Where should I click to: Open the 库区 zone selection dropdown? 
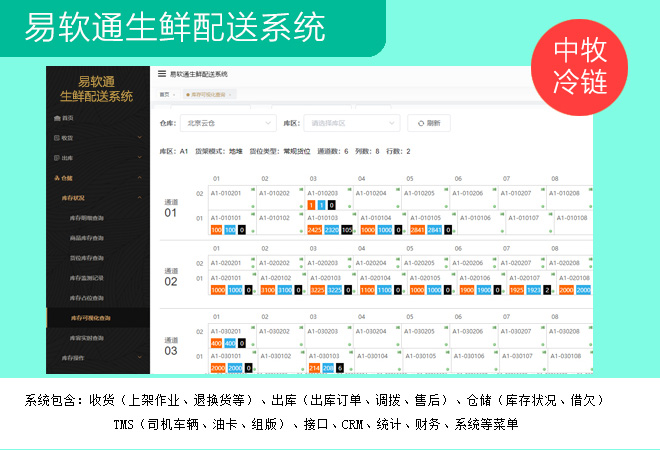(x=352, y=123)
